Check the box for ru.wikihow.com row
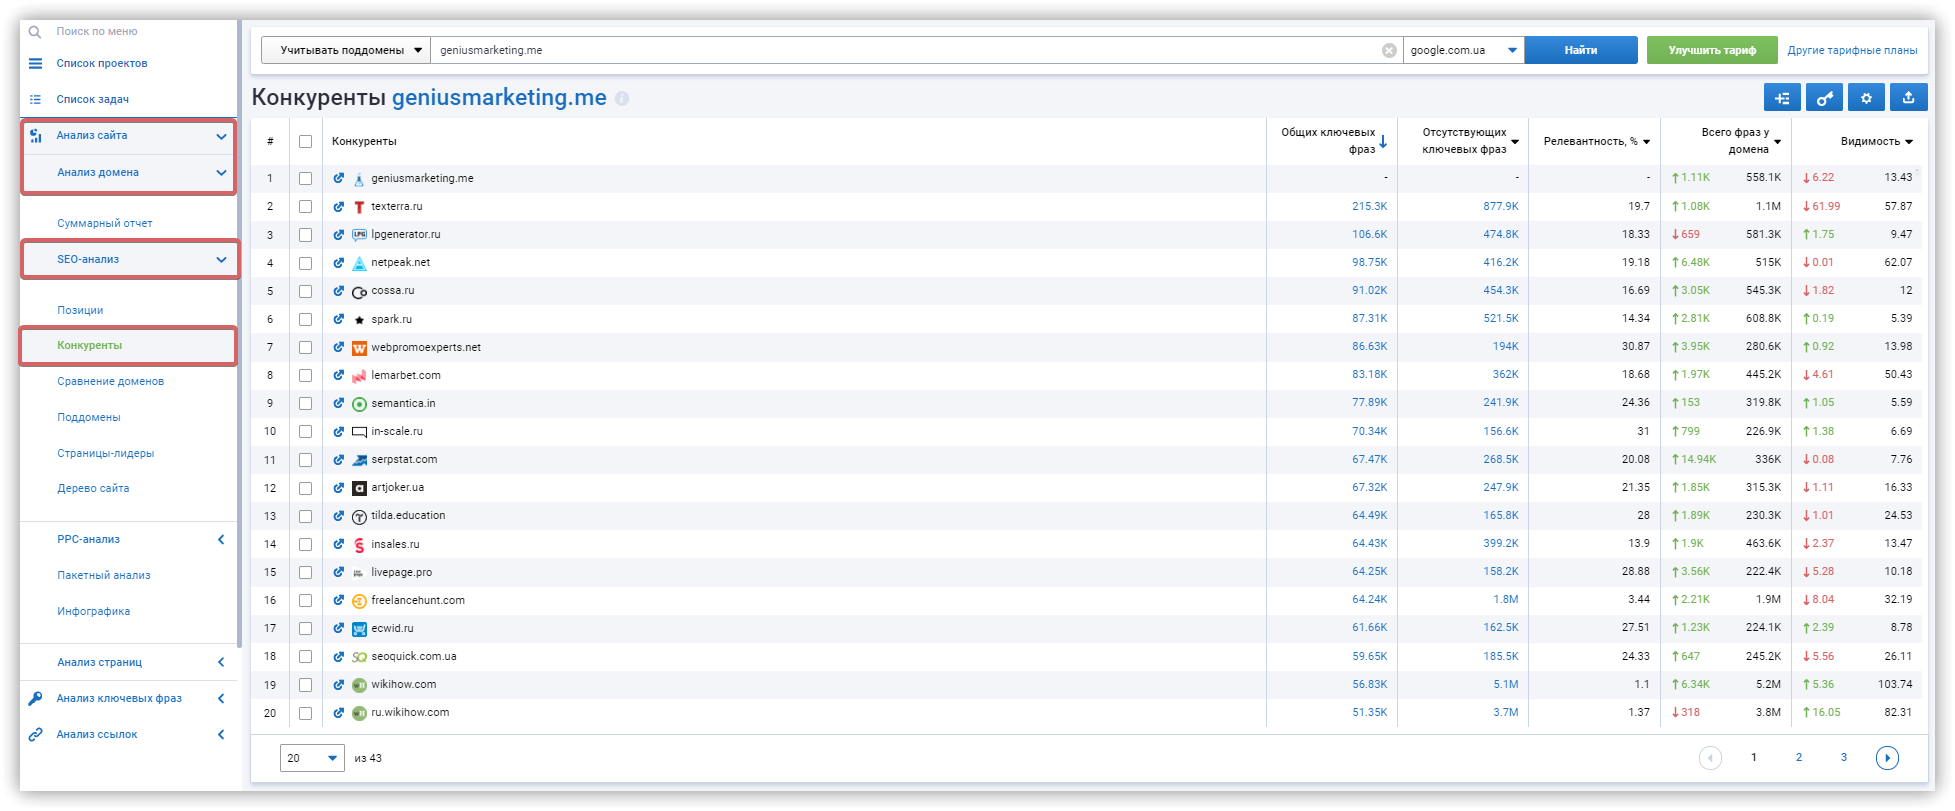 [305, 713]
